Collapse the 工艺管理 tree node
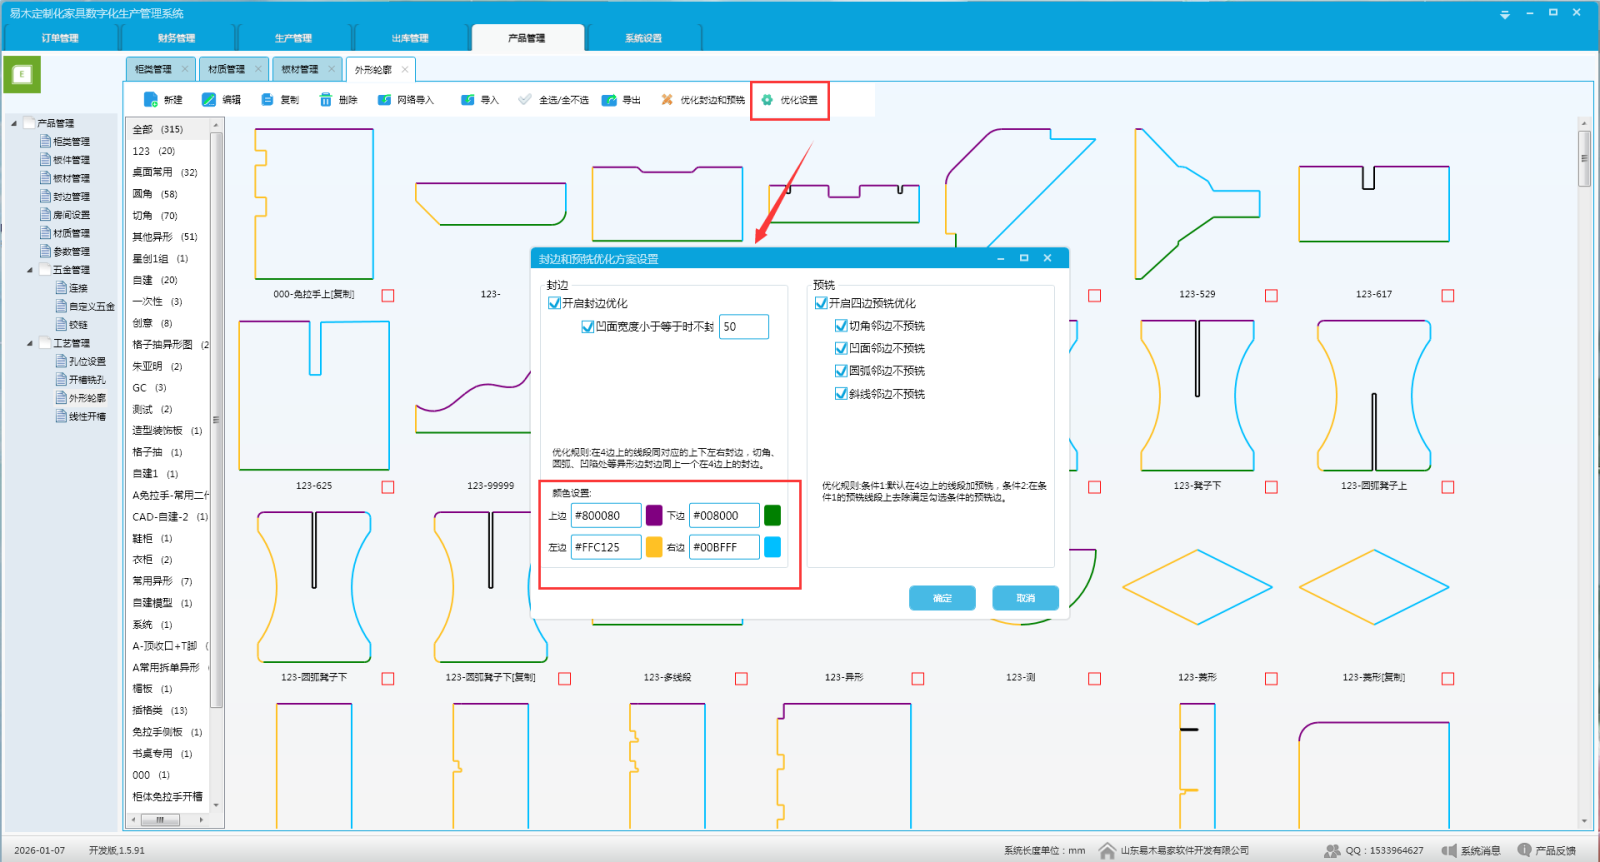Viewport: 1600px width, 862px height. click(x=30, y=343)
